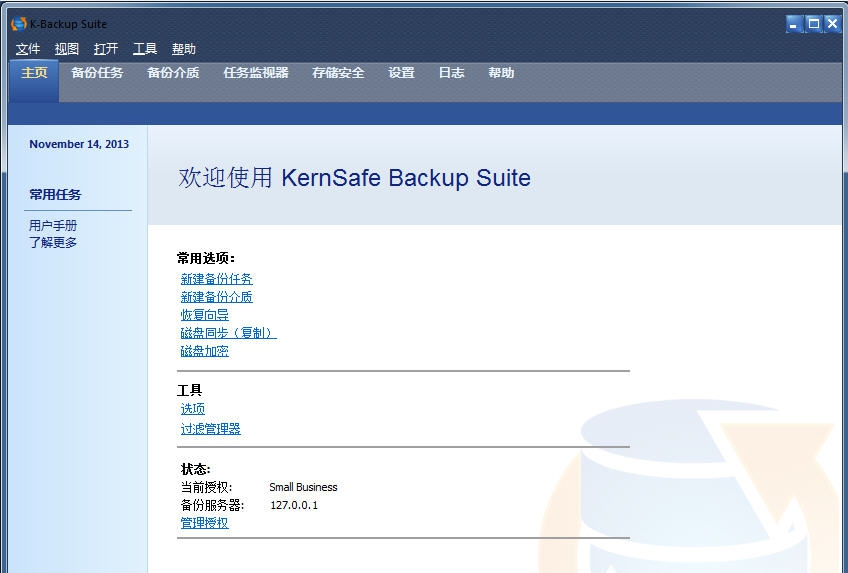Click the 备份服务器 label

(x=213, y=505)
